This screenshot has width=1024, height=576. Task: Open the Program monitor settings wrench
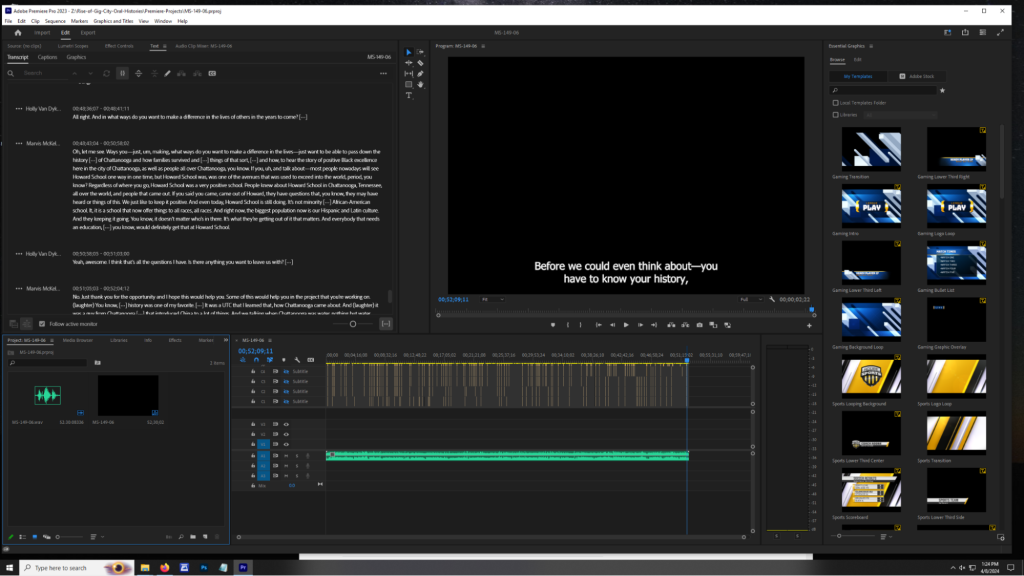tap(772, 299)
